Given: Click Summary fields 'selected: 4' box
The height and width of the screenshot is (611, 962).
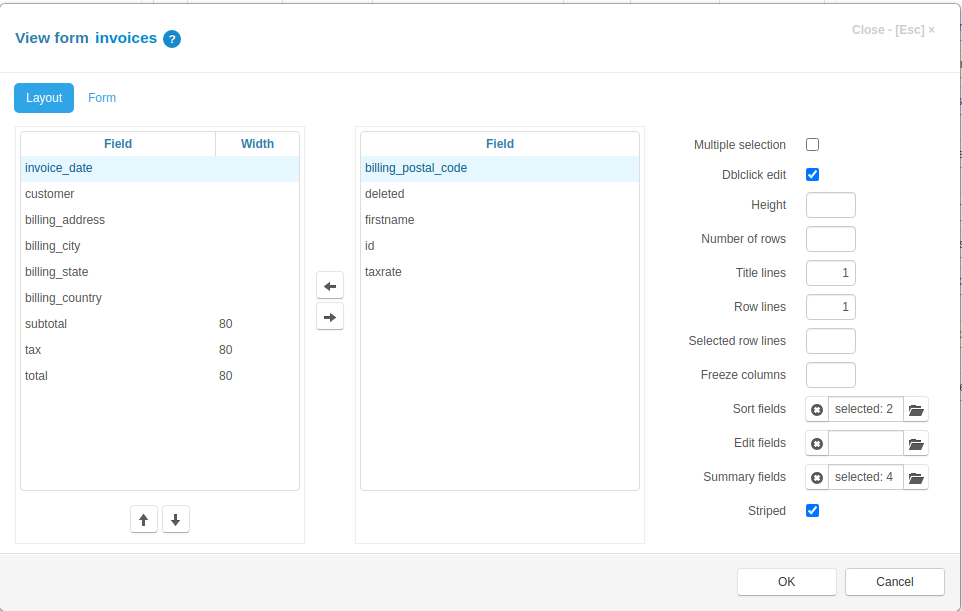Looking at the screenshot, I should 866,477.
